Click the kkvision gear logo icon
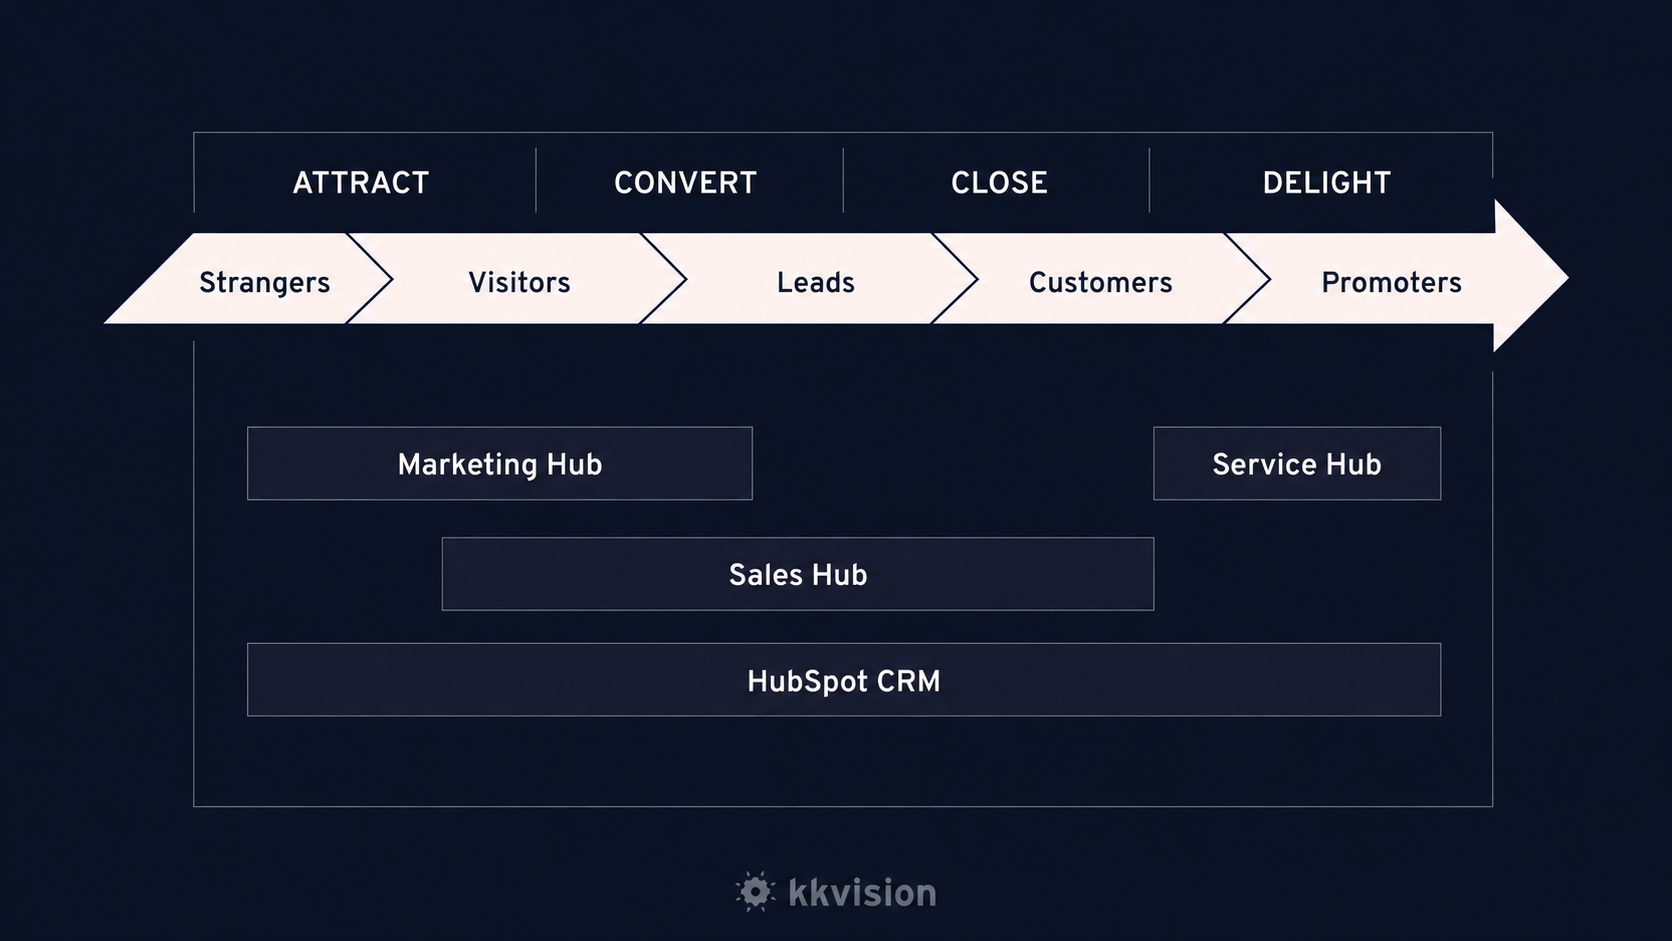The height and width of the screenshot is (941, 1672). point(756,891)
